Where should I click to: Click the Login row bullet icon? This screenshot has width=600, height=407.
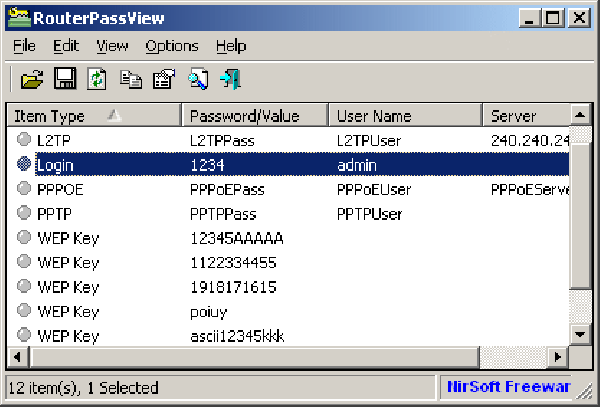[24, 164]
